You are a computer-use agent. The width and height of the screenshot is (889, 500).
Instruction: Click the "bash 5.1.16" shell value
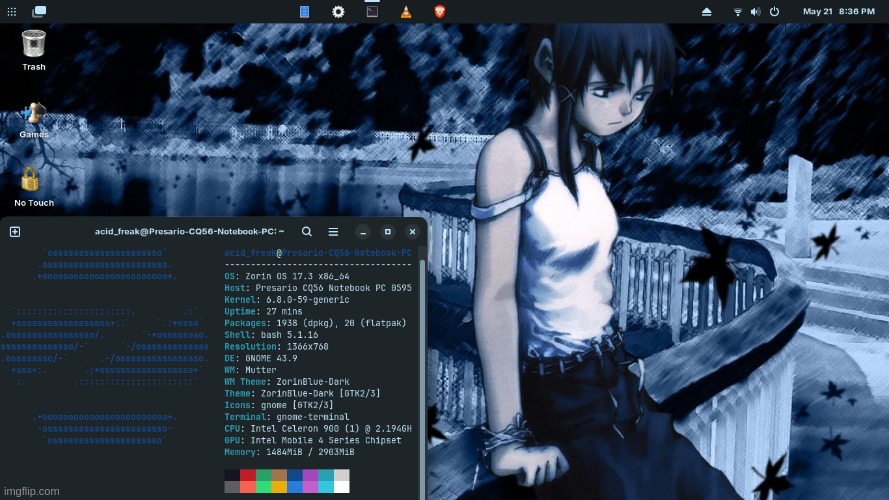coord(289,335)
